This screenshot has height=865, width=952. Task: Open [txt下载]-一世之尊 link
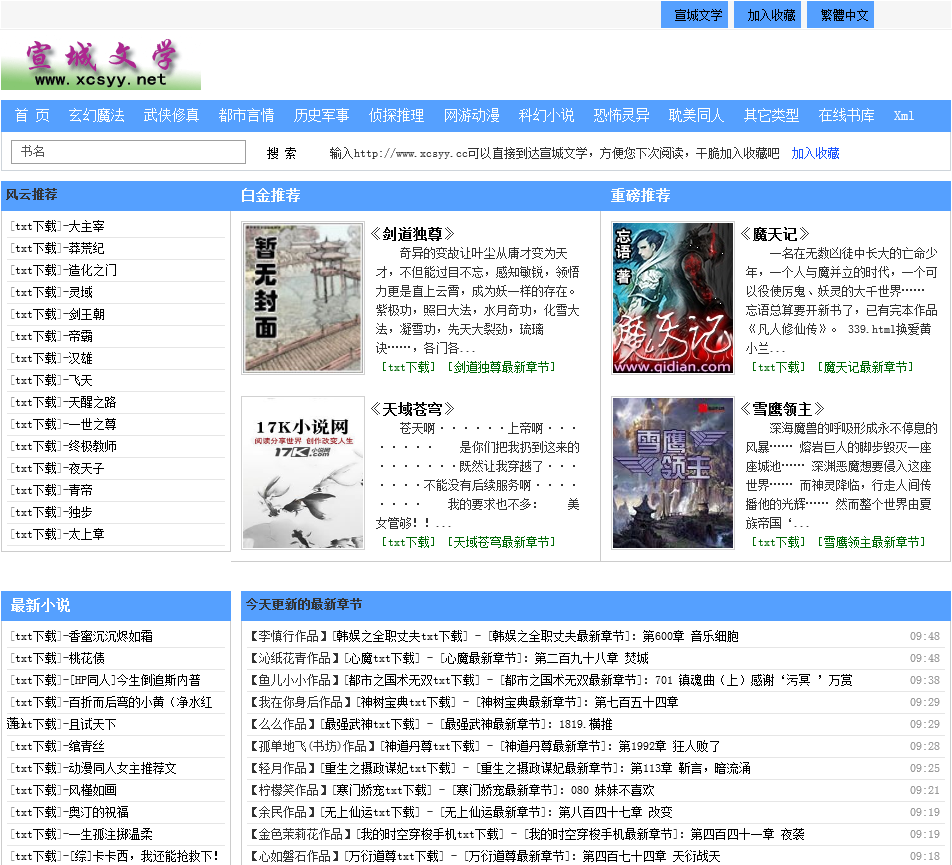pos(63,424)
